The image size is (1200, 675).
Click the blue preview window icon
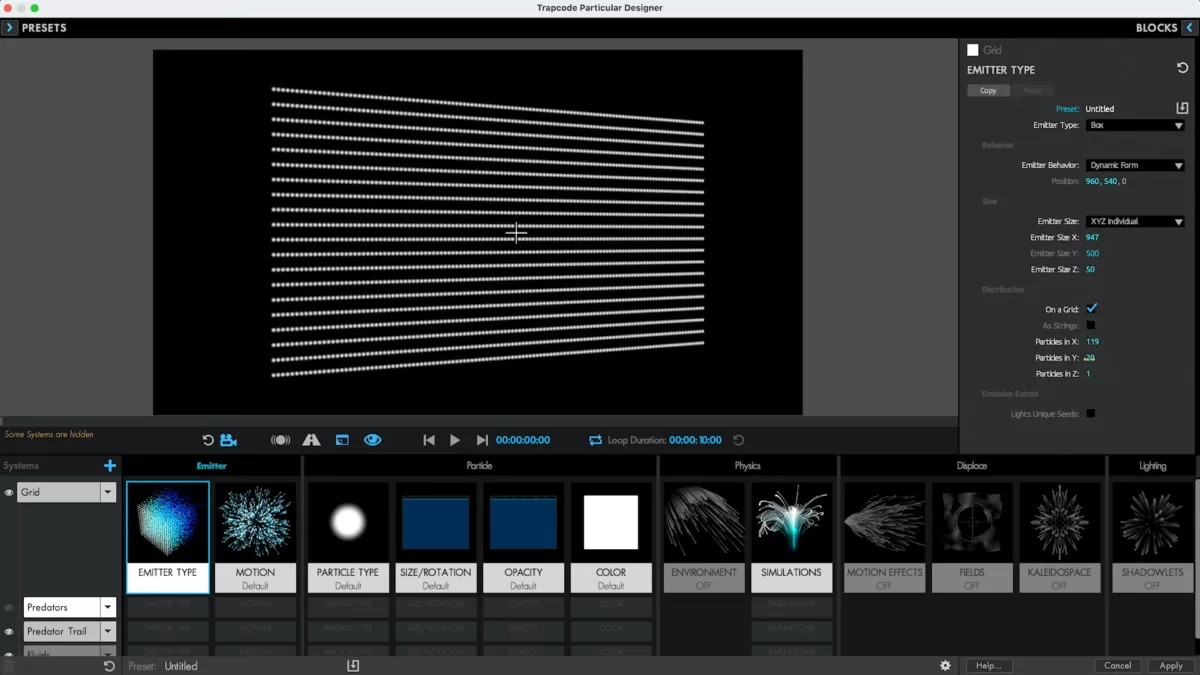342,440
